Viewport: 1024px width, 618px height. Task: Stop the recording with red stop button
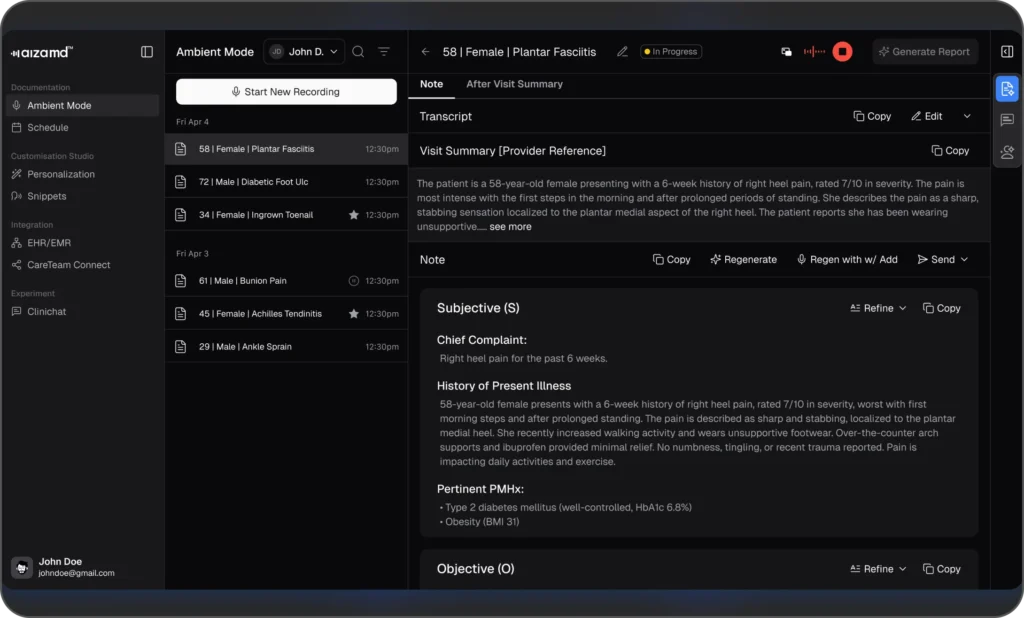[842, 52]
